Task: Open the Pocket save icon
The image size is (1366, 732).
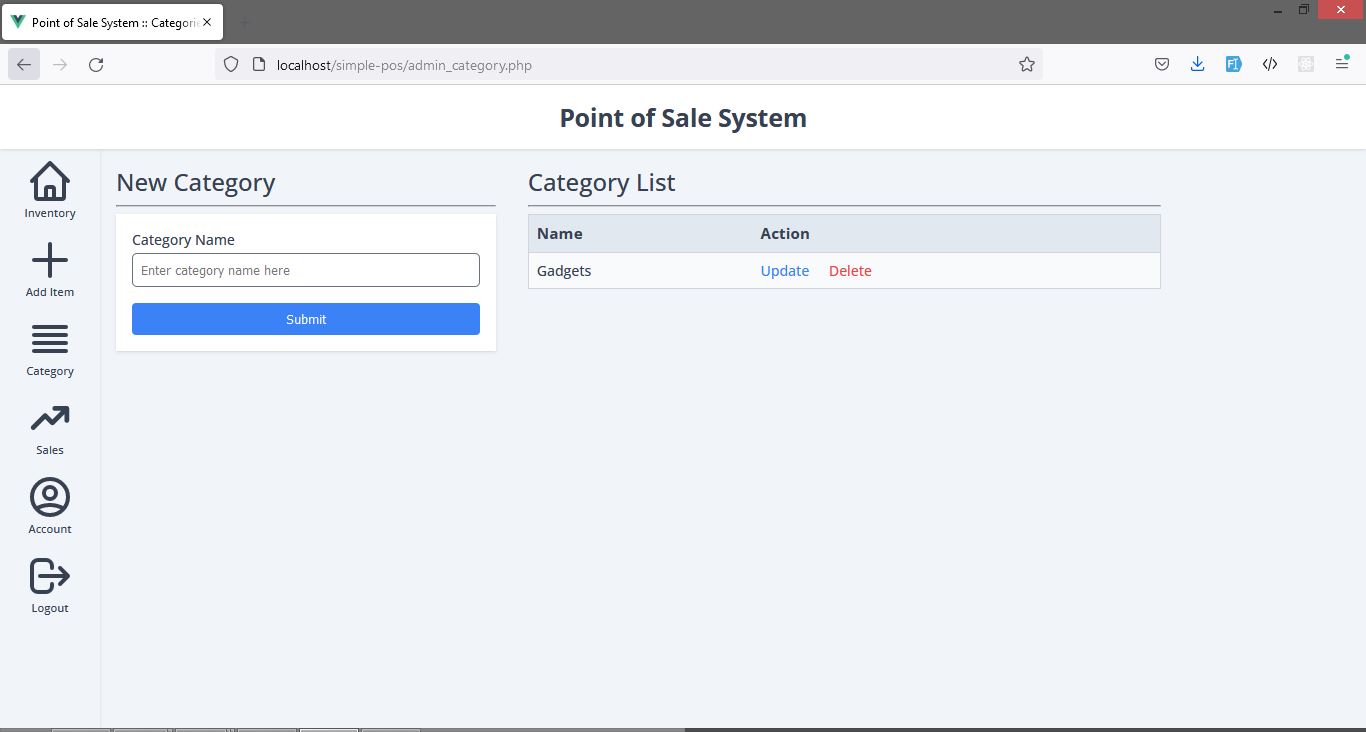Action: click(x=1162, y=64)
